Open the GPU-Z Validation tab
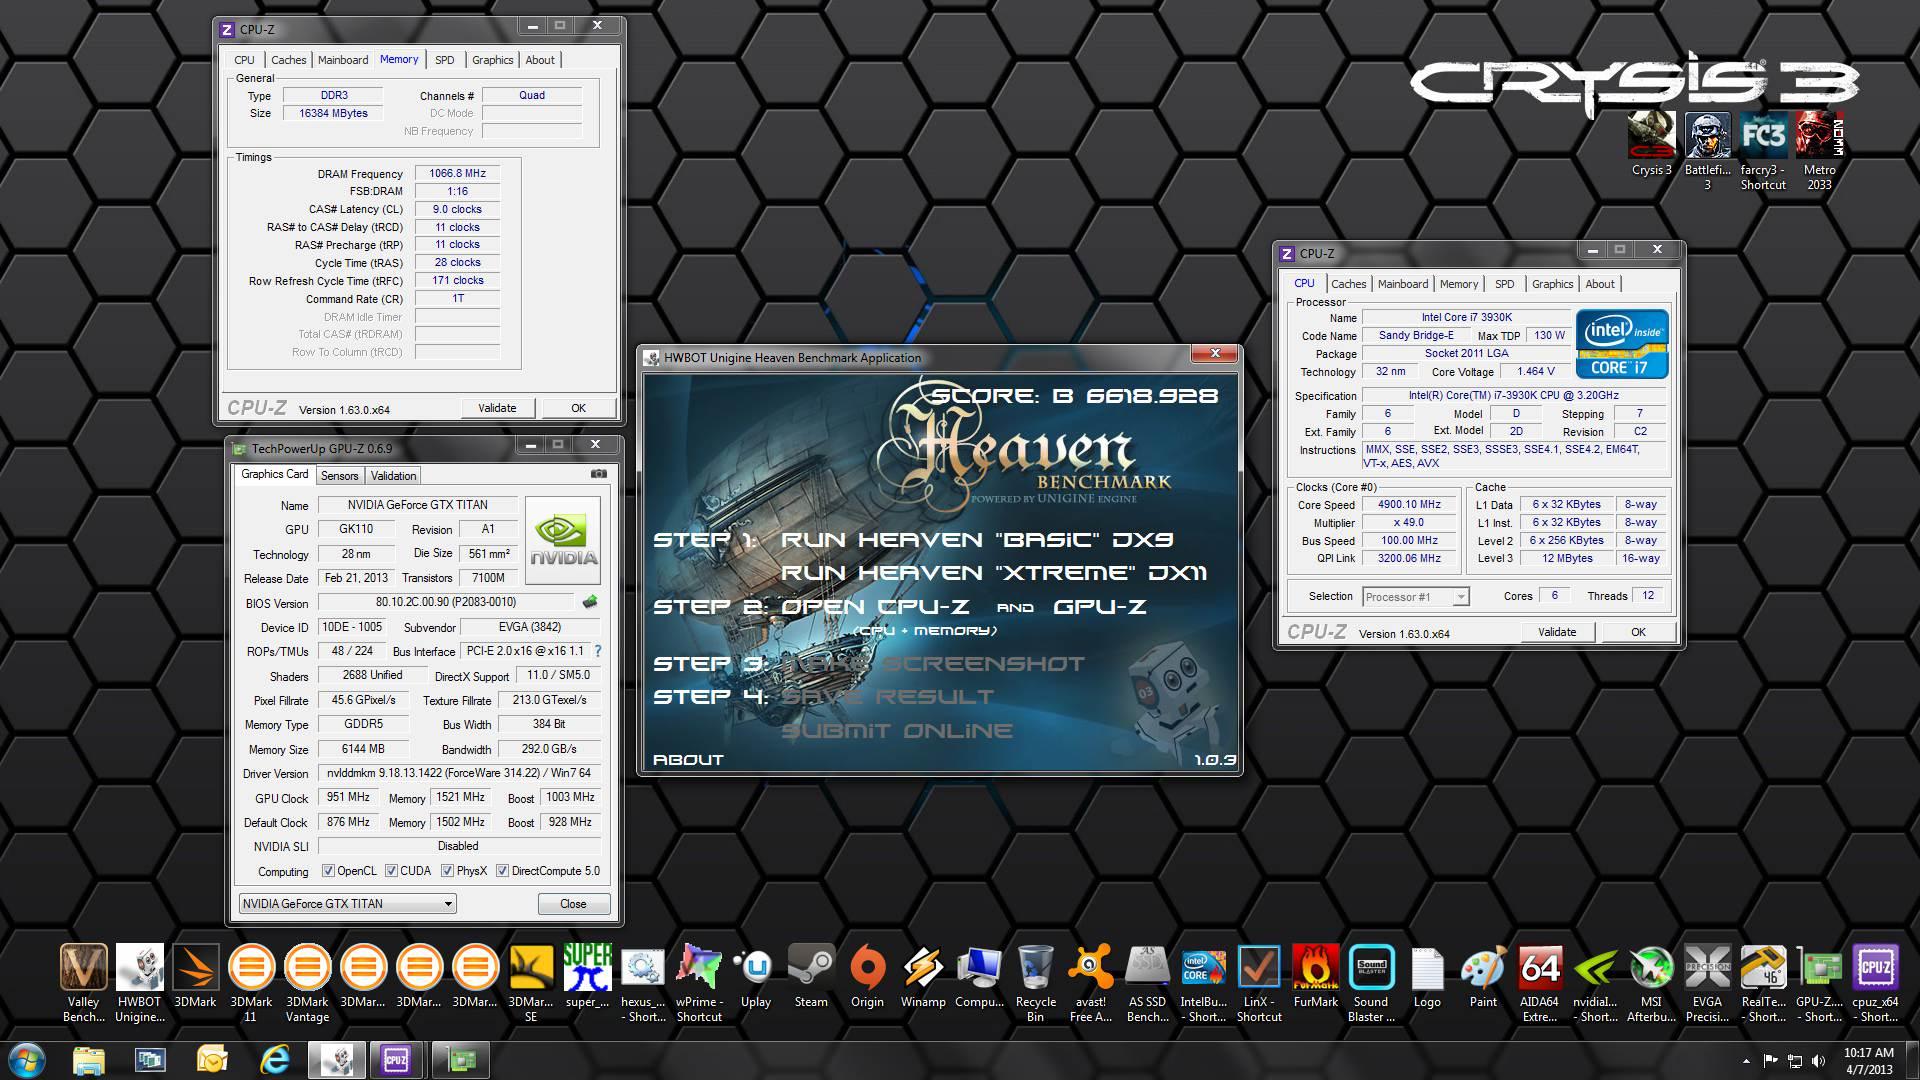1920x1080 pixels. 393,476
